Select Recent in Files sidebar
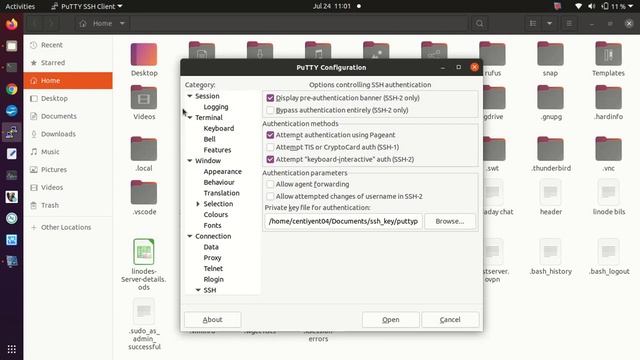 coord(68,45)
